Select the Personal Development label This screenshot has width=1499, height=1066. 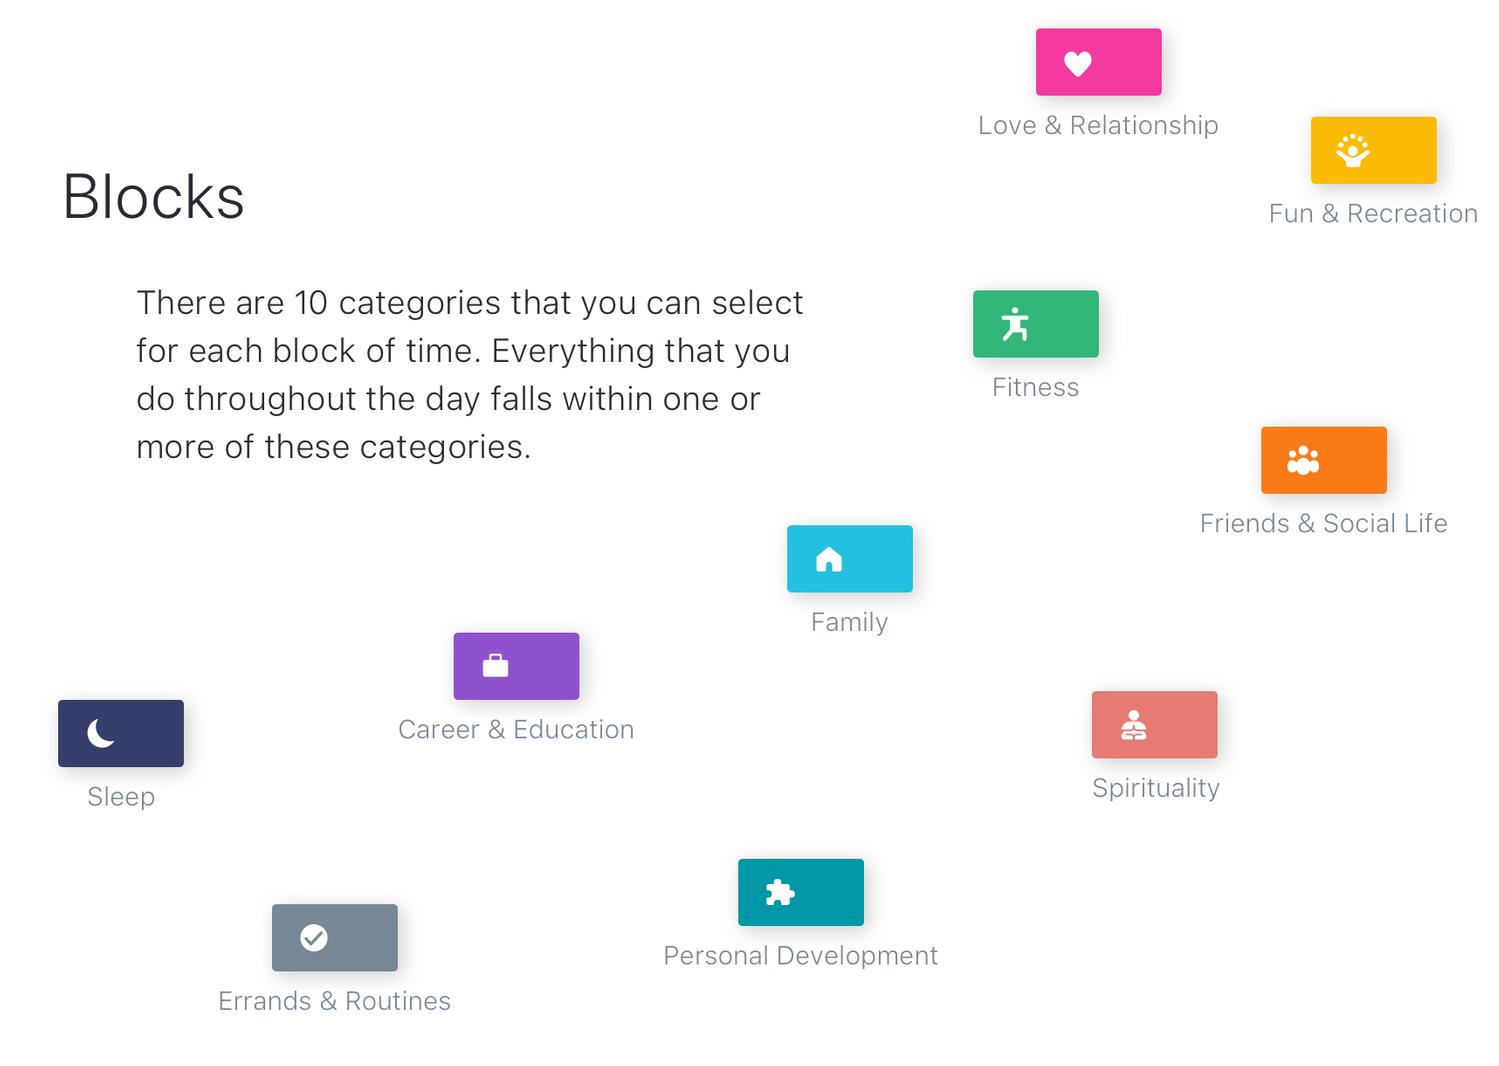(x=800, y=955)
